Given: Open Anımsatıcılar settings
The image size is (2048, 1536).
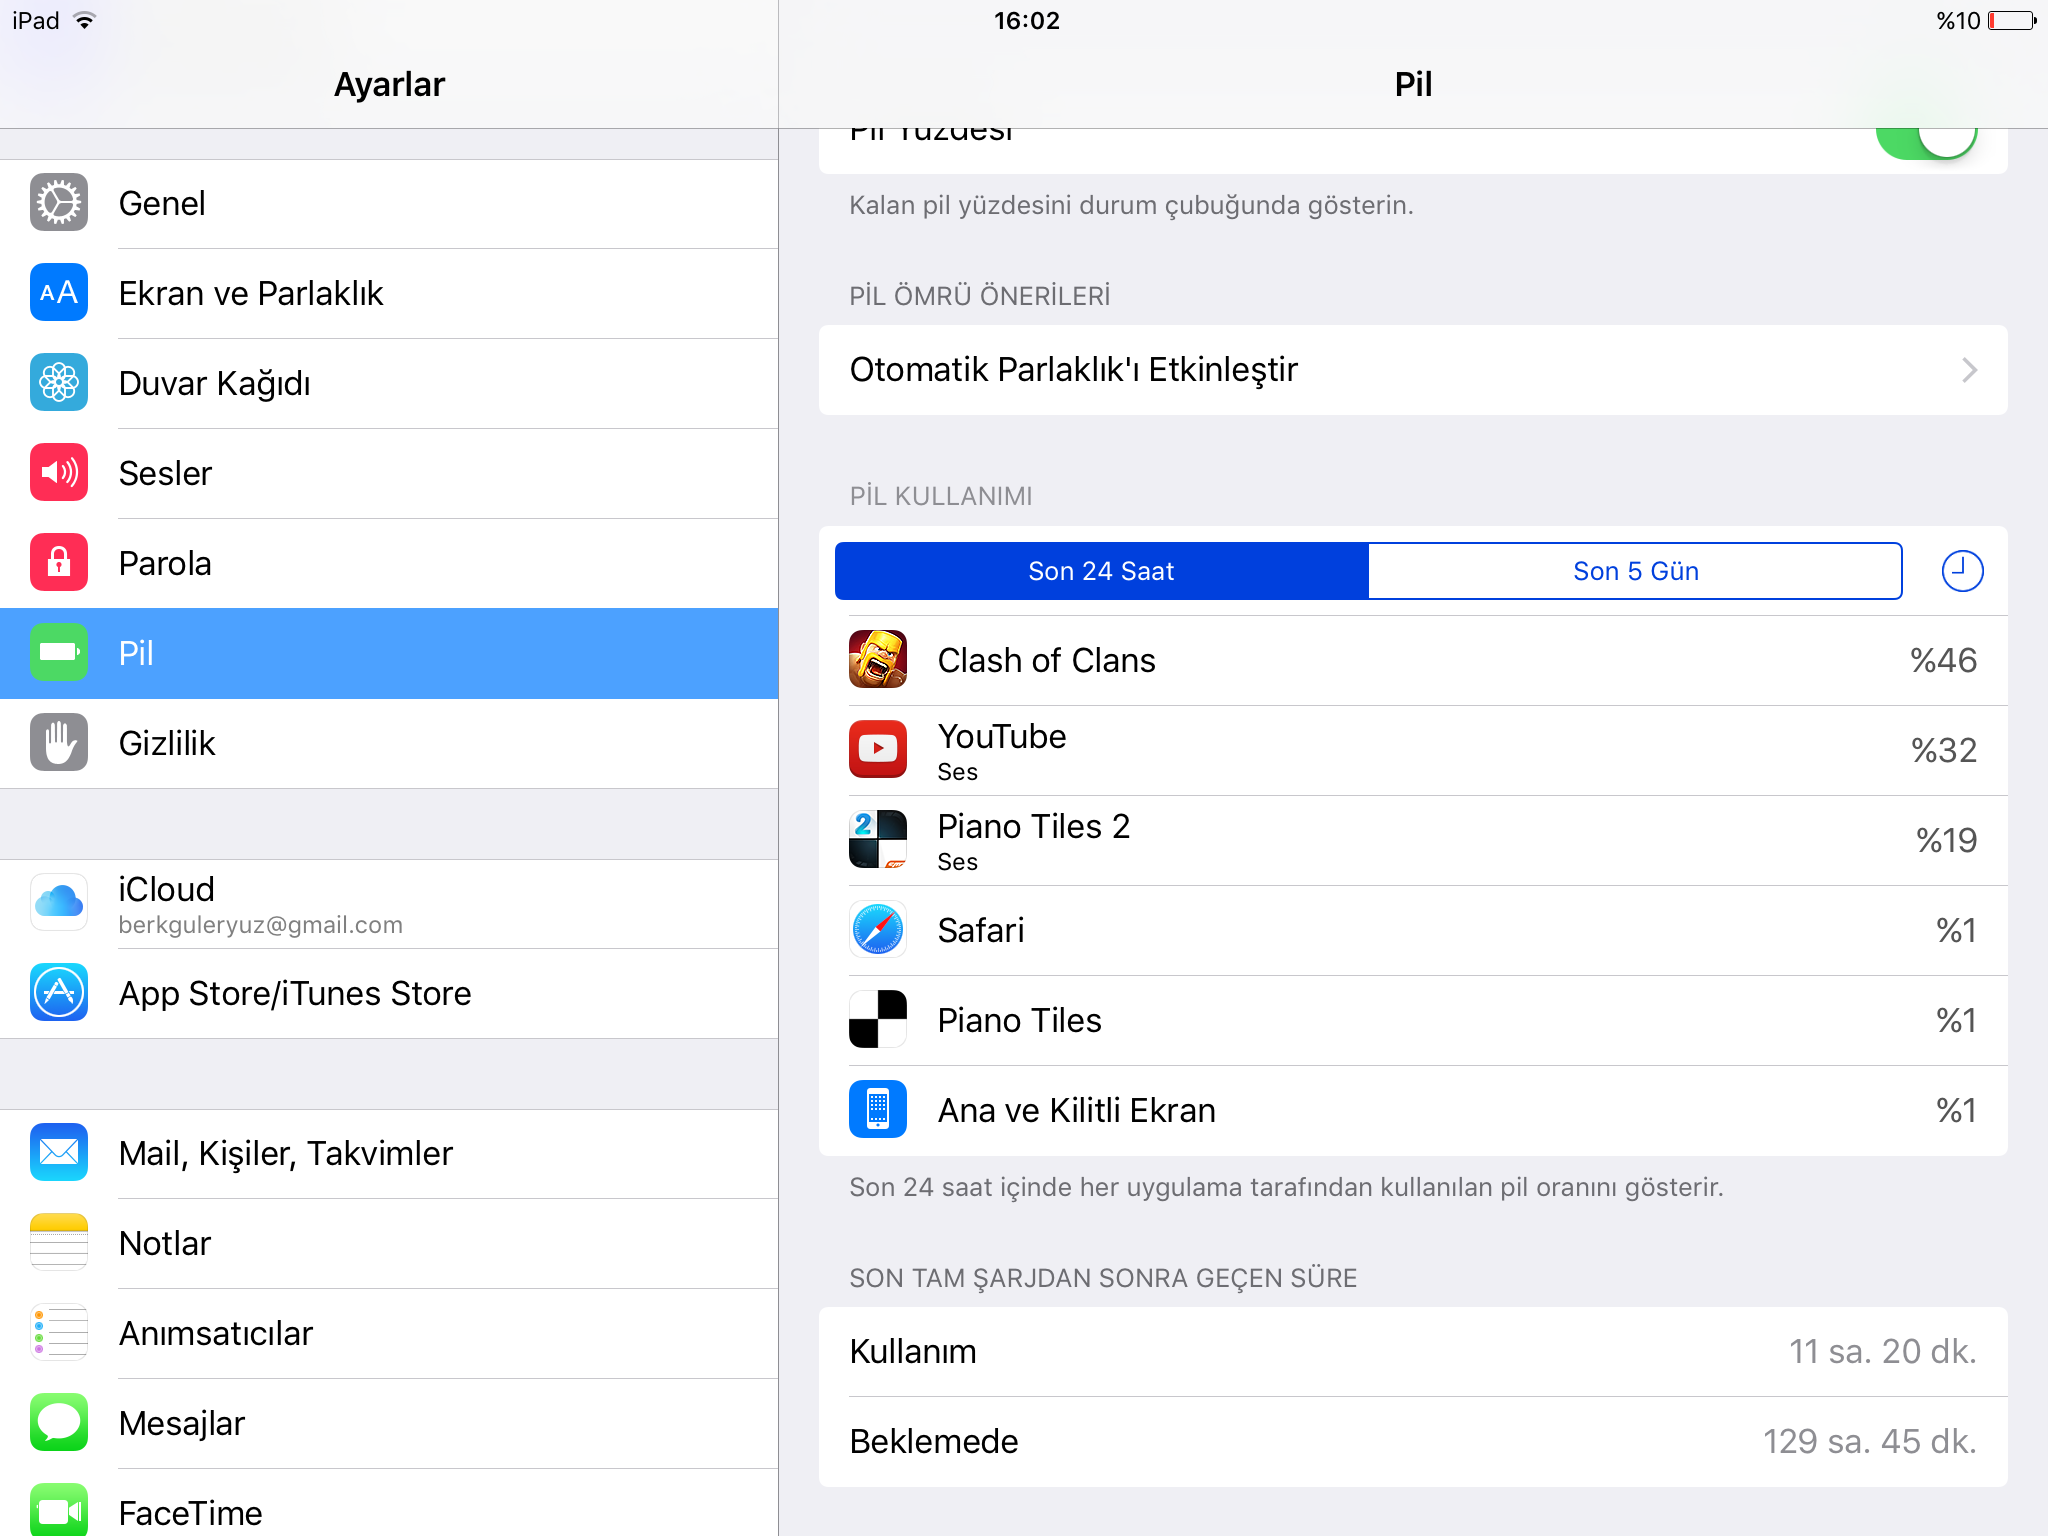Looking at the screenshot, I should pyautogui.click(x=389, y=1333).
